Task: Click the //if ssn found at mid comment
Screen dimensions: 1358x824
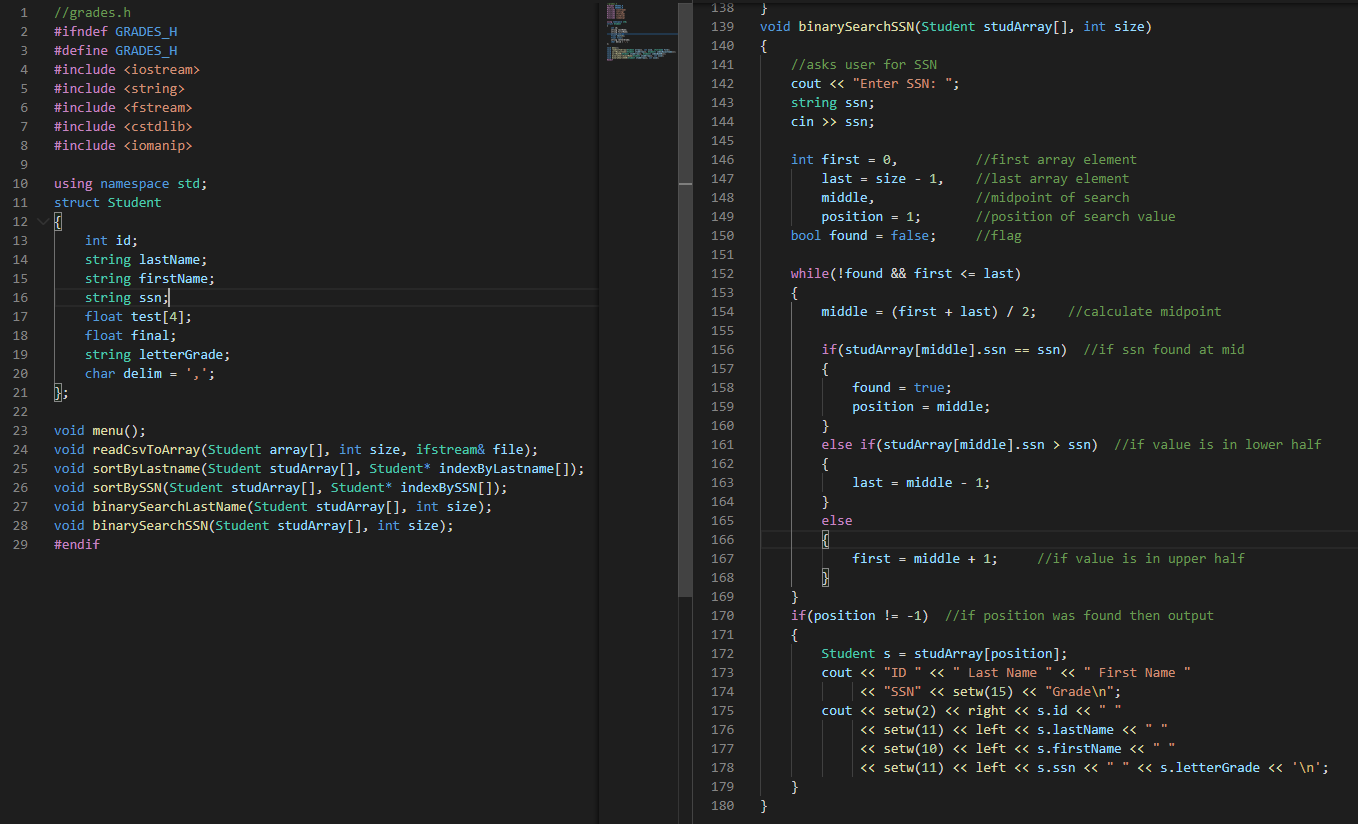Action: tap(1164, 349)
